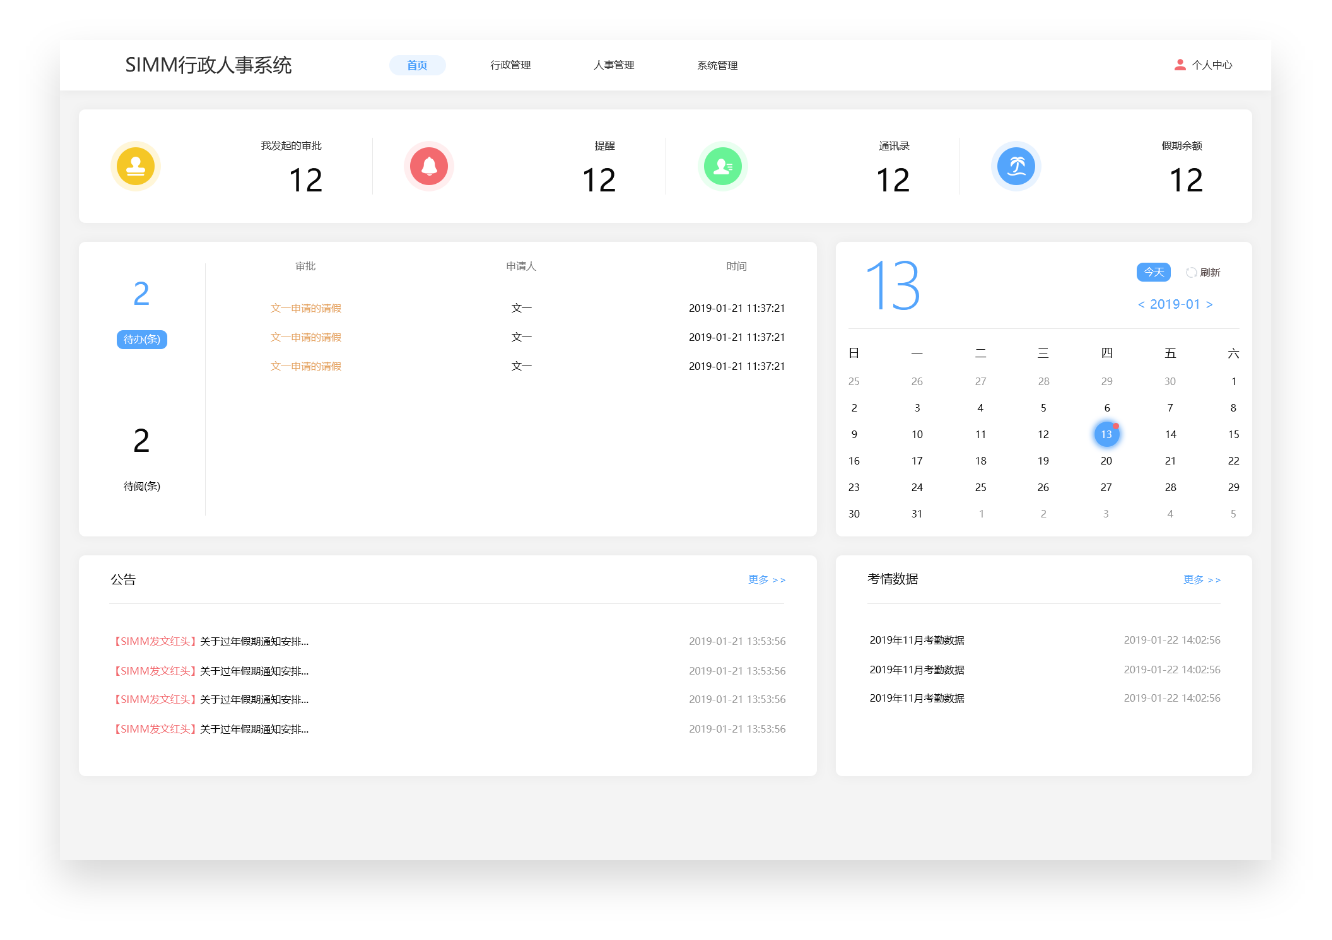Open 个人中心

tap(1212, 65)
